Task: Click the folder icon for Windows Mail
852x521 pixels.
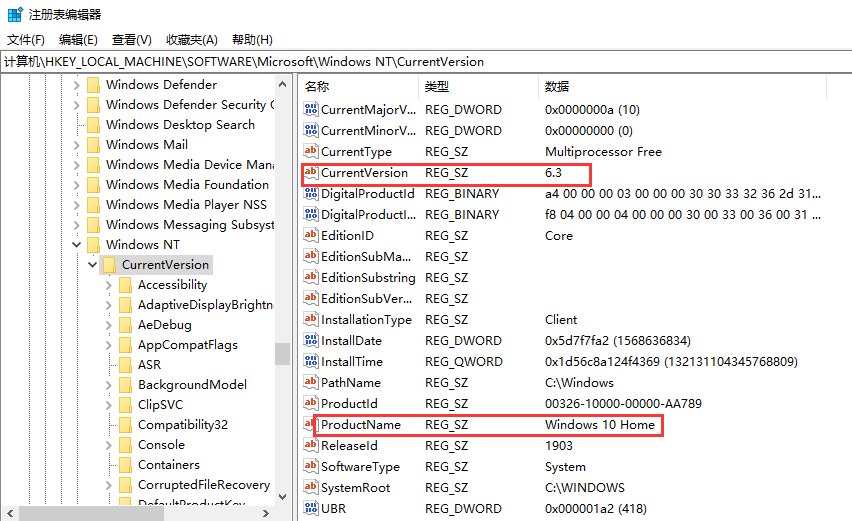Action: point(93,145)
